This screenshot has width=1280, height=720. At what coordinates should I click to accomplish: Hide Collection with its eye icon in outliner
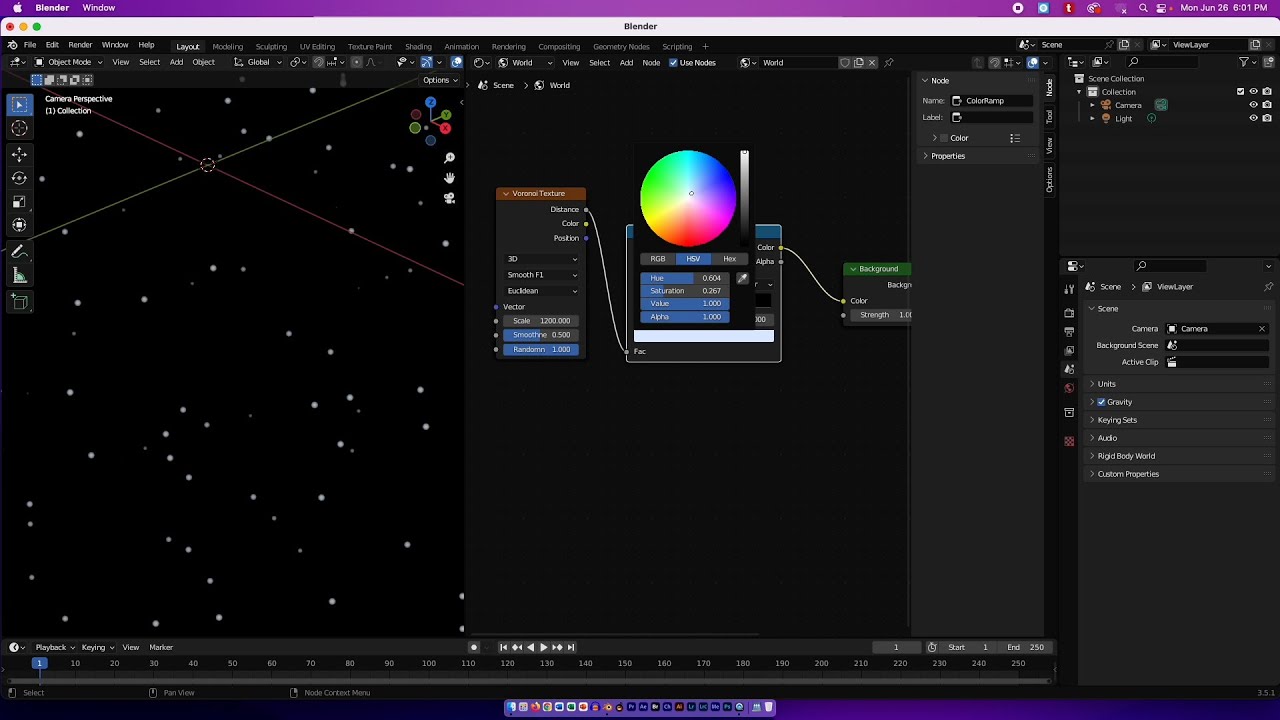click(1254, 91)
